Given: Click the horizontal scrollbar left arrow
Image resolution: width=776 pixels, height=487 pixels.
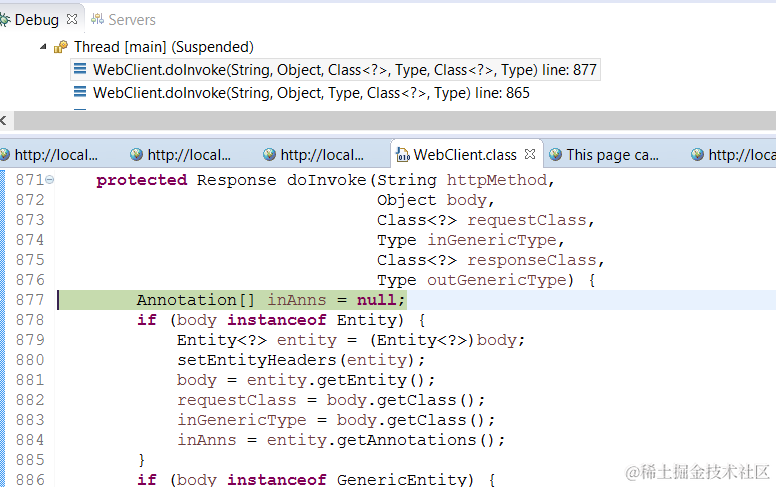Looking at the screenshot, I should 3,120.
